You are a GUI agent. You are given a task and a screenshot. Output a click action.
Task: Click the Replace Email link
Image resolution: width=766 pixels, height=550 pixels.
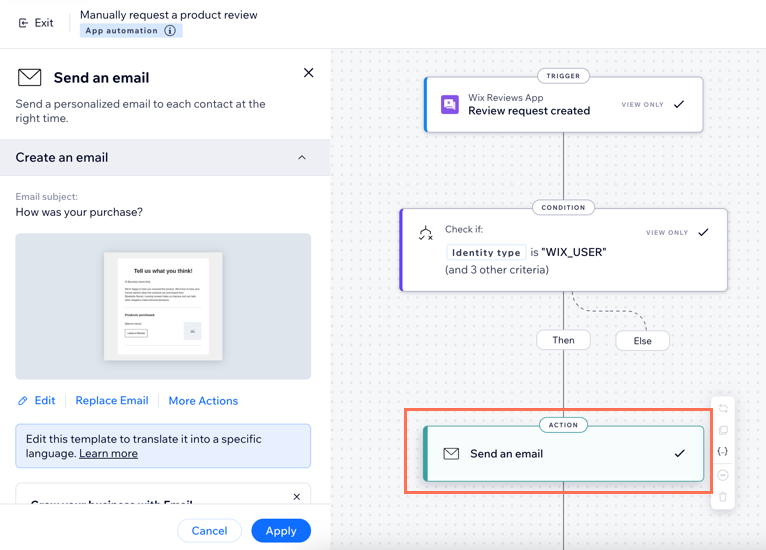[112, 401]
